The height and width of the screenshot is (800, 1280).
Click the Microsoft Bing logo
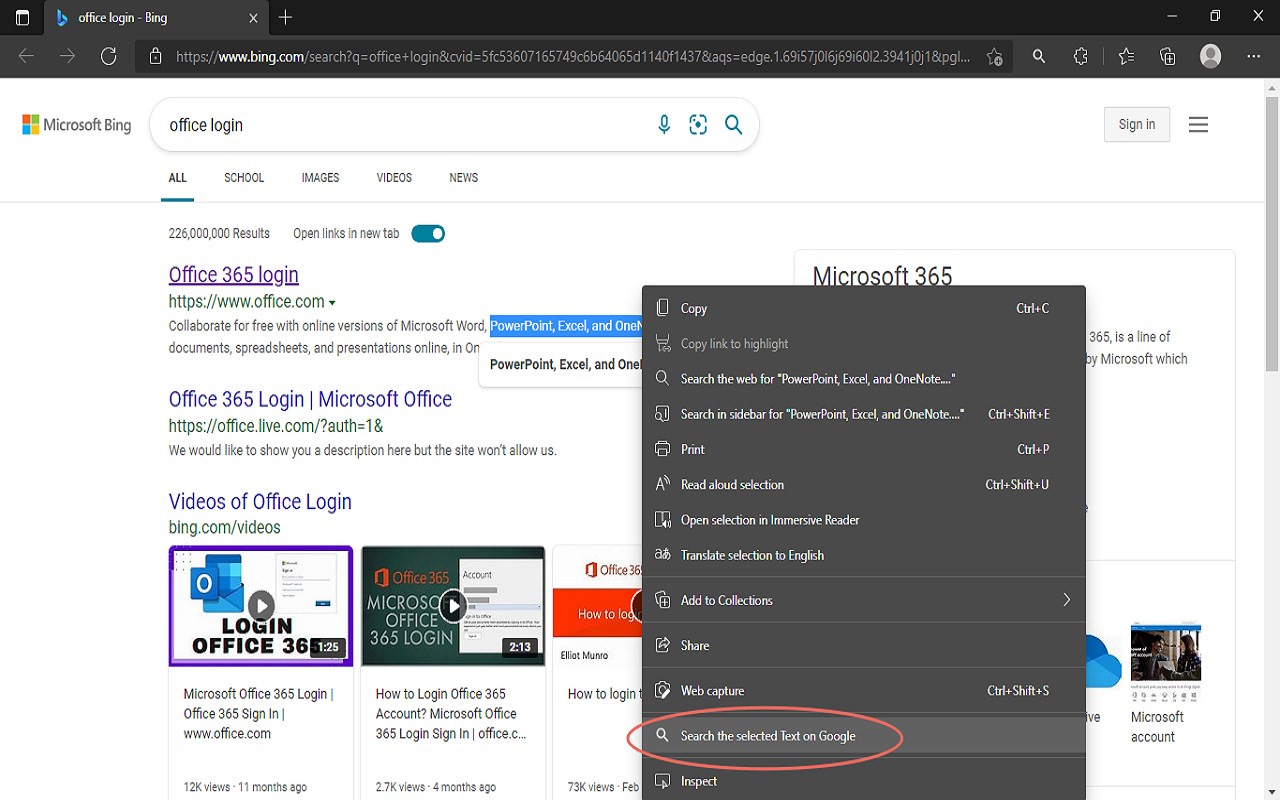click(77, 125)
